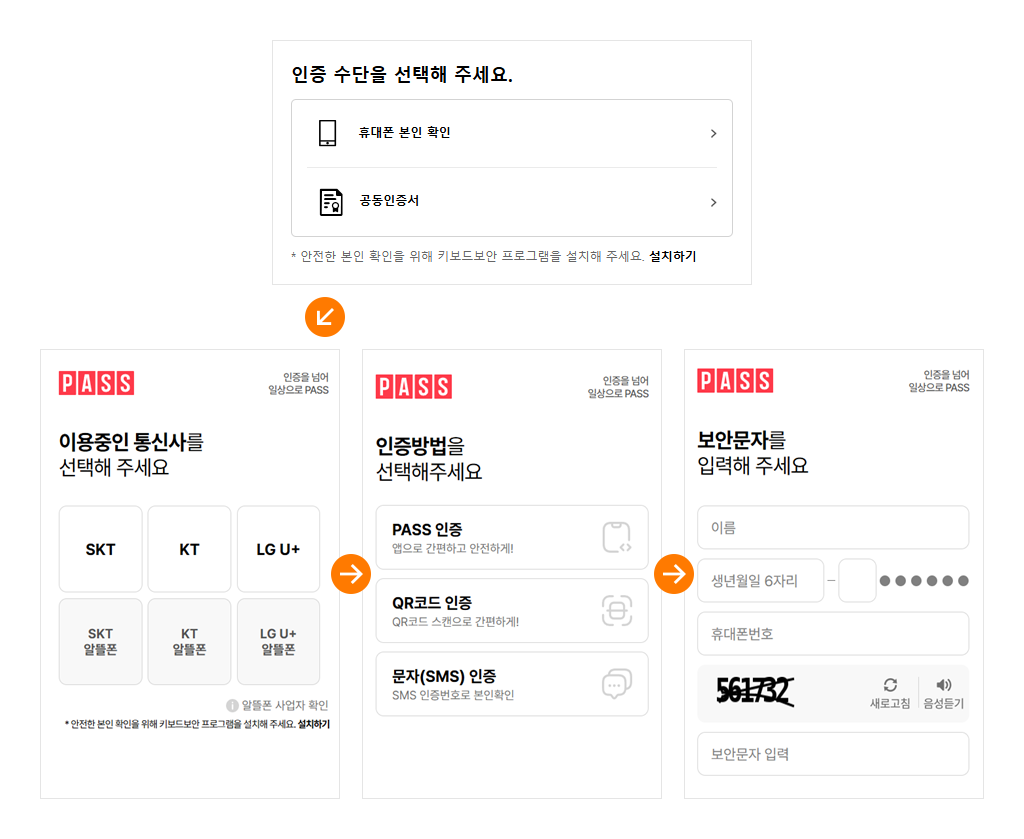The height and width of the screenshot is (839, 1024).
Task: Choose SKT 알뜰폰 carrier
Action: 101,641
